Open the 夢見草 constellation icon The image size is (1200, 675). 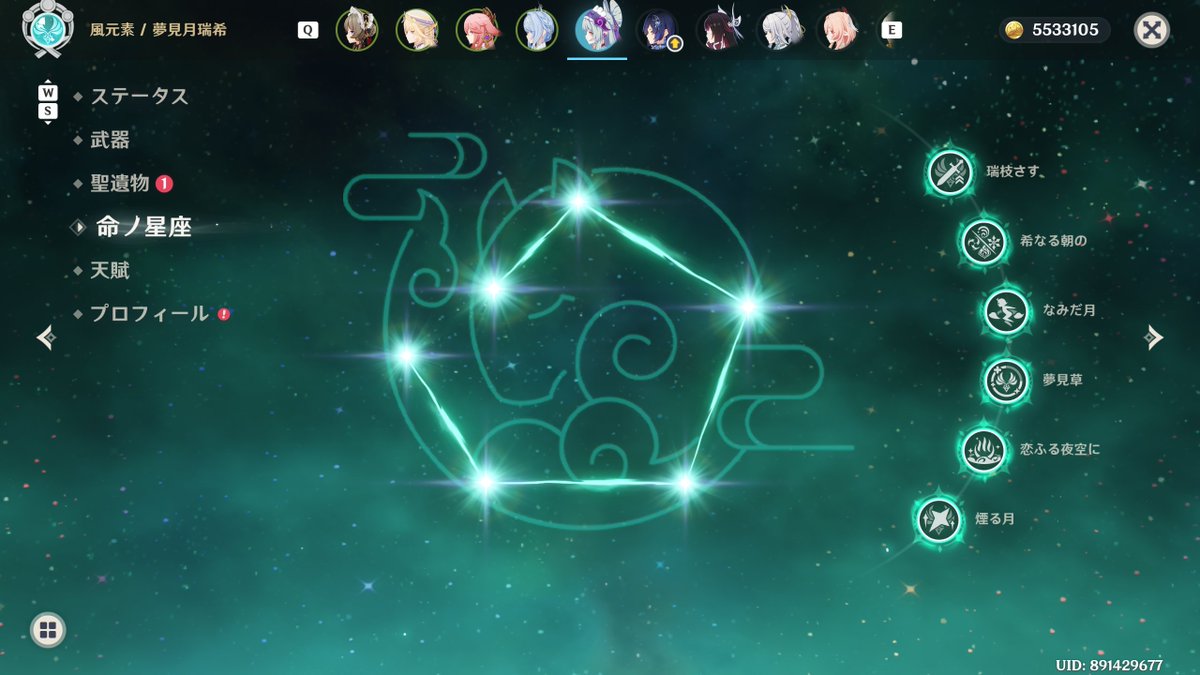pyautogui.click(x=1006, y=381)
